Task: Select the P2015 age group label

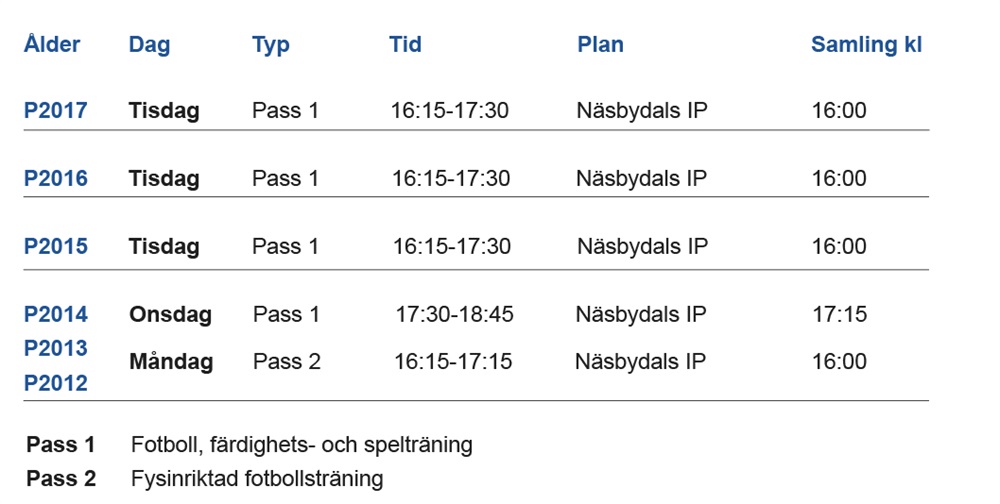Action: click(56, 247)
